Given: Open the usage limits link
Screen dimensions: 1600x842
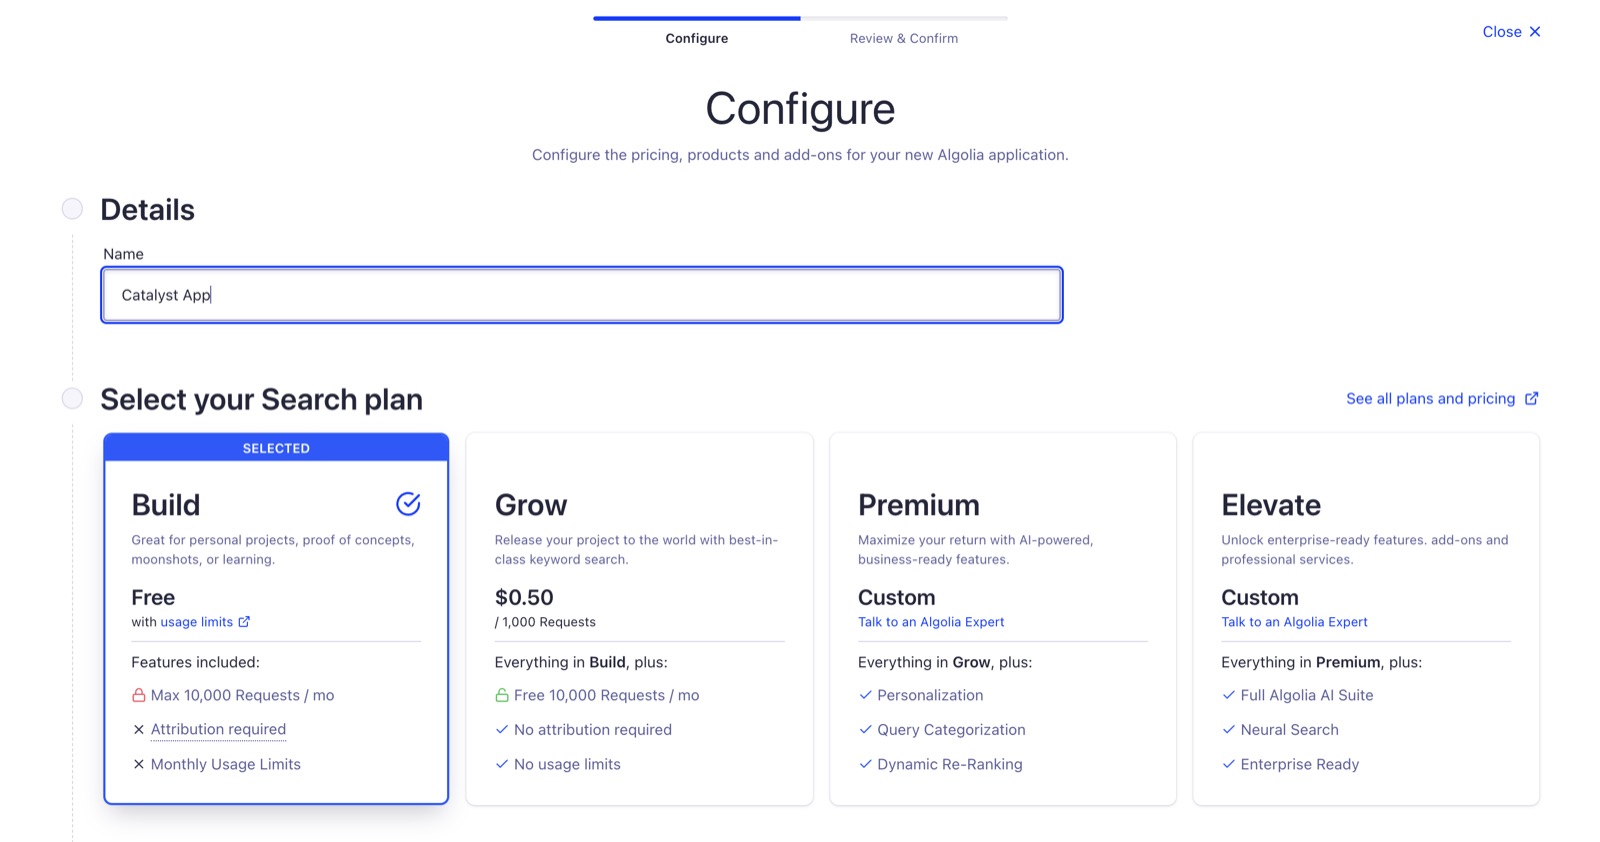Looking at the screenshot, I should click(x=196, y=621).
